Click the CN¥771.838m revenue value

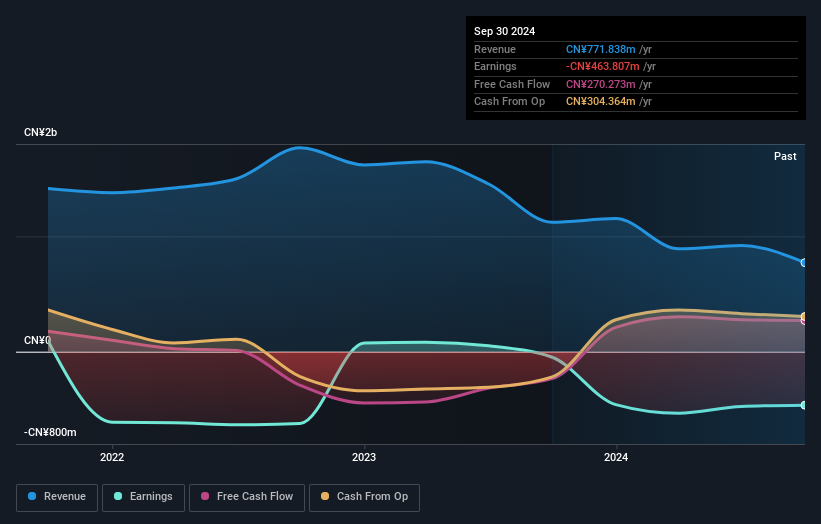click(x=600, y=49)
